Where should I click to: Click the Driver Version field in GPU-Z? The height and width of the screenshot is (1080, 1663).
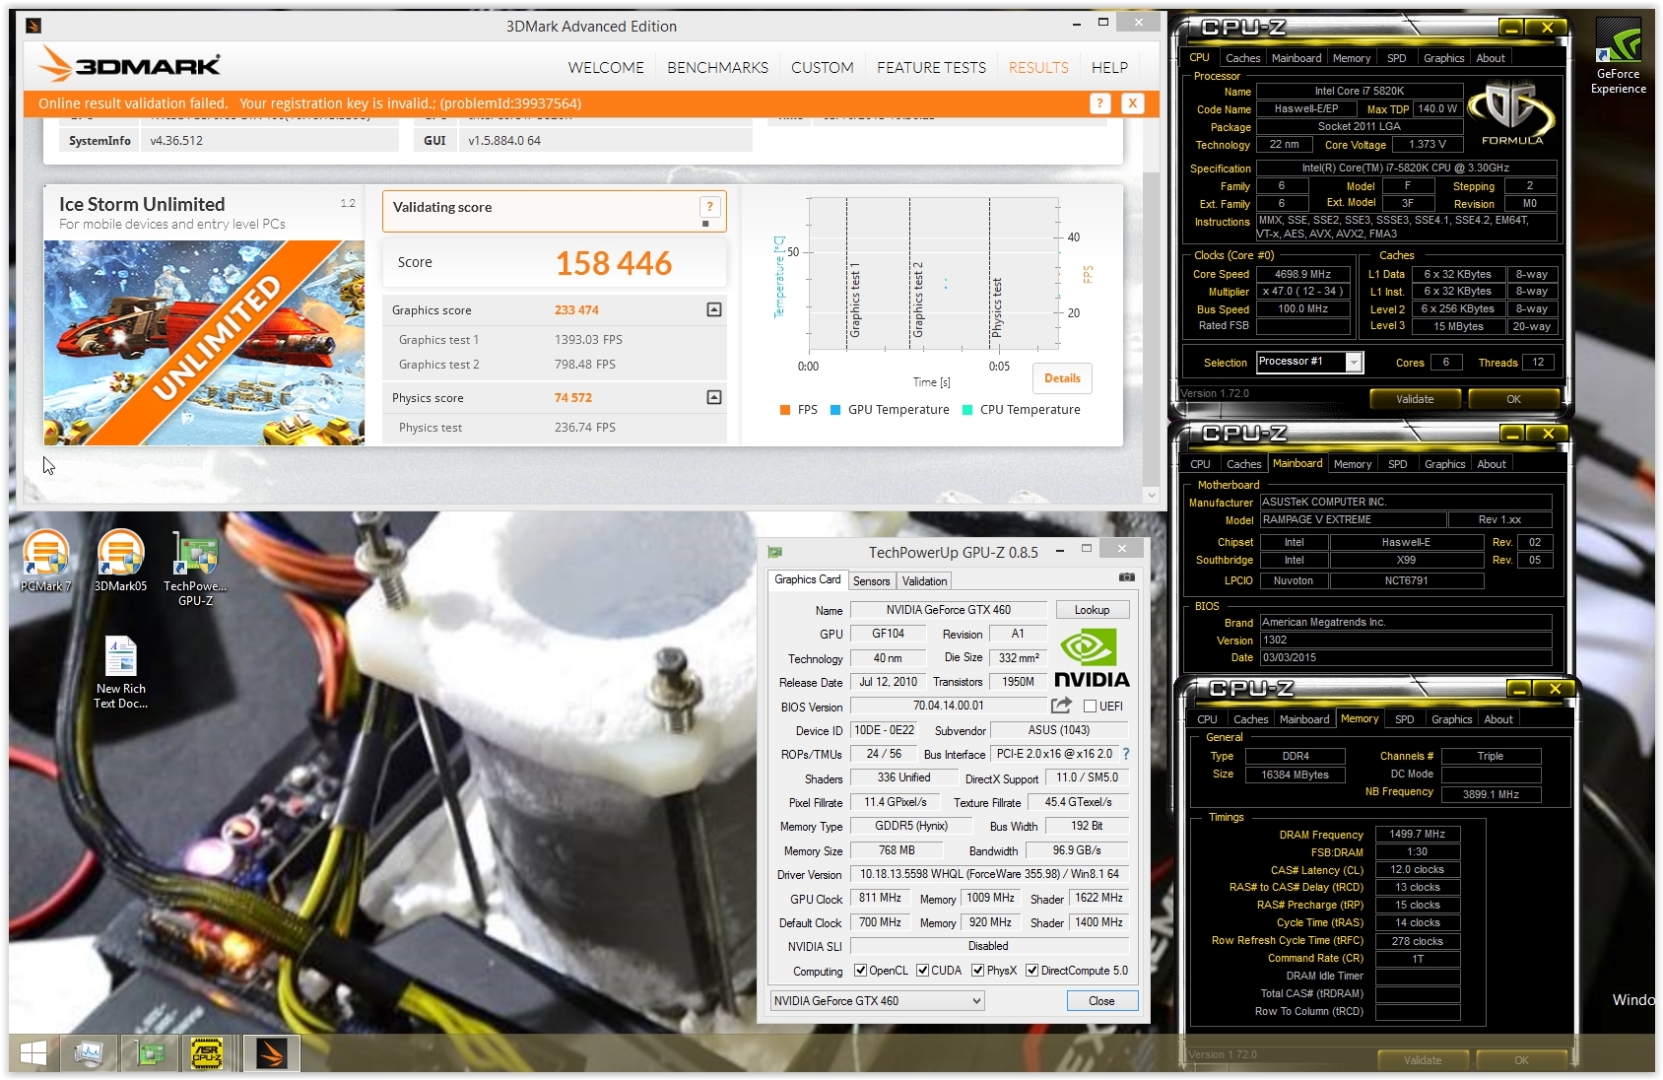(989, 874)
